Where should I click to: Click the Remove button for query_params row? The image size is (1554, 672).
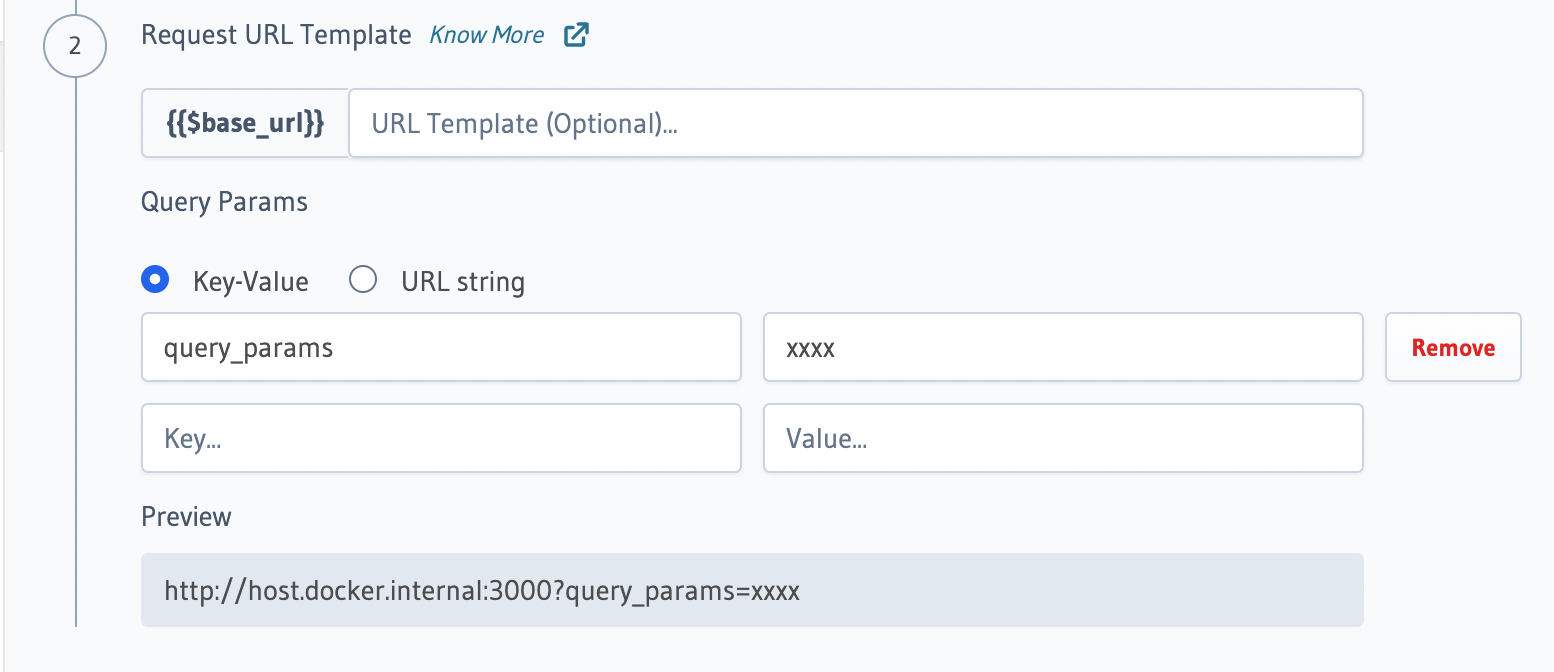1452,347
